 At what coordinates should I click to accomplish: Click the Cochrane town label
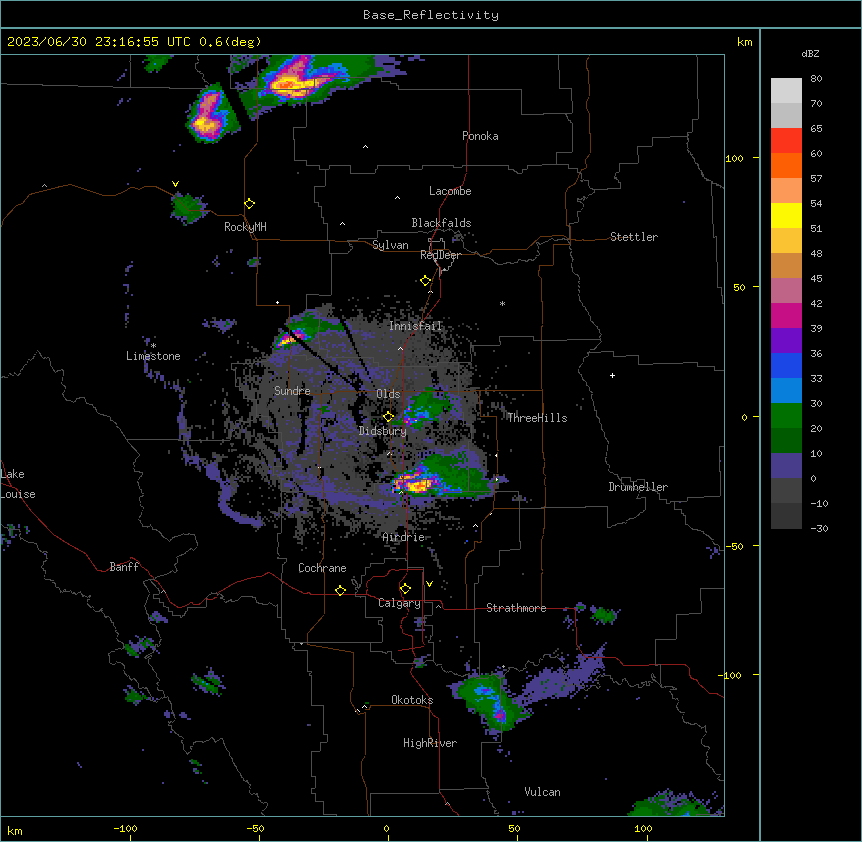pos(322,568)
